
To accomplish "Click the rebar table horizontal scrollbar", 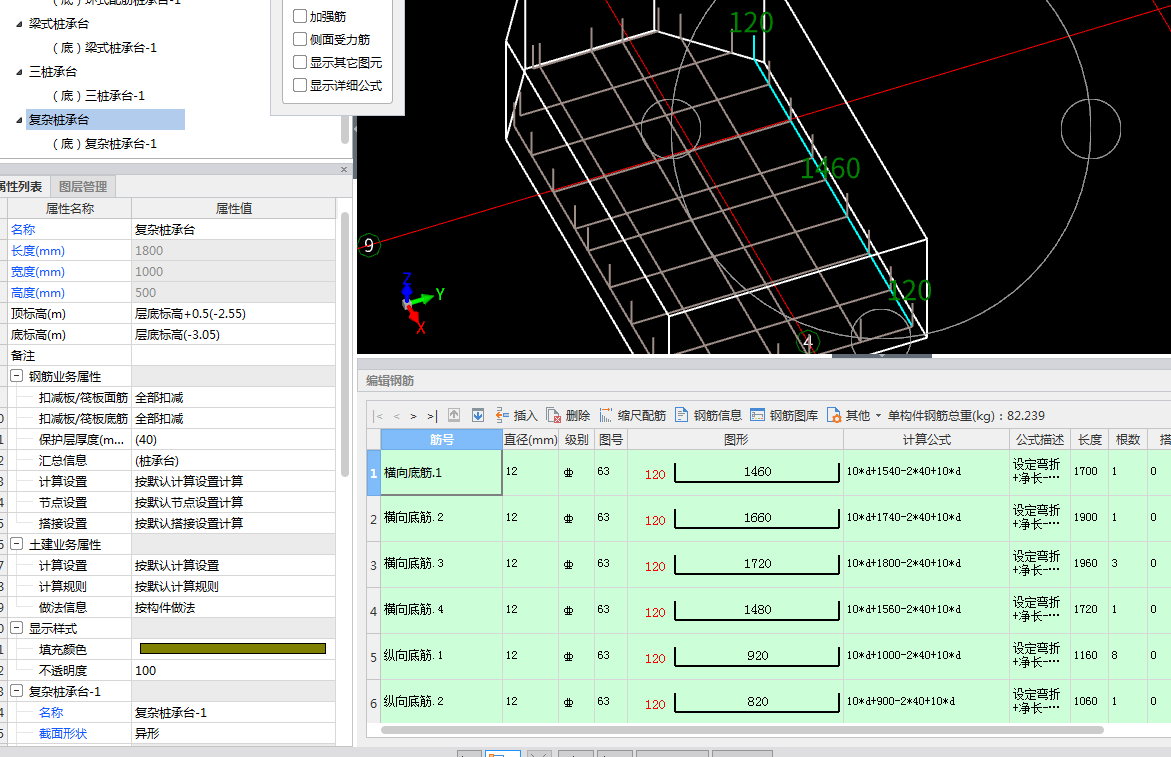I will click(x=742, y=730).
